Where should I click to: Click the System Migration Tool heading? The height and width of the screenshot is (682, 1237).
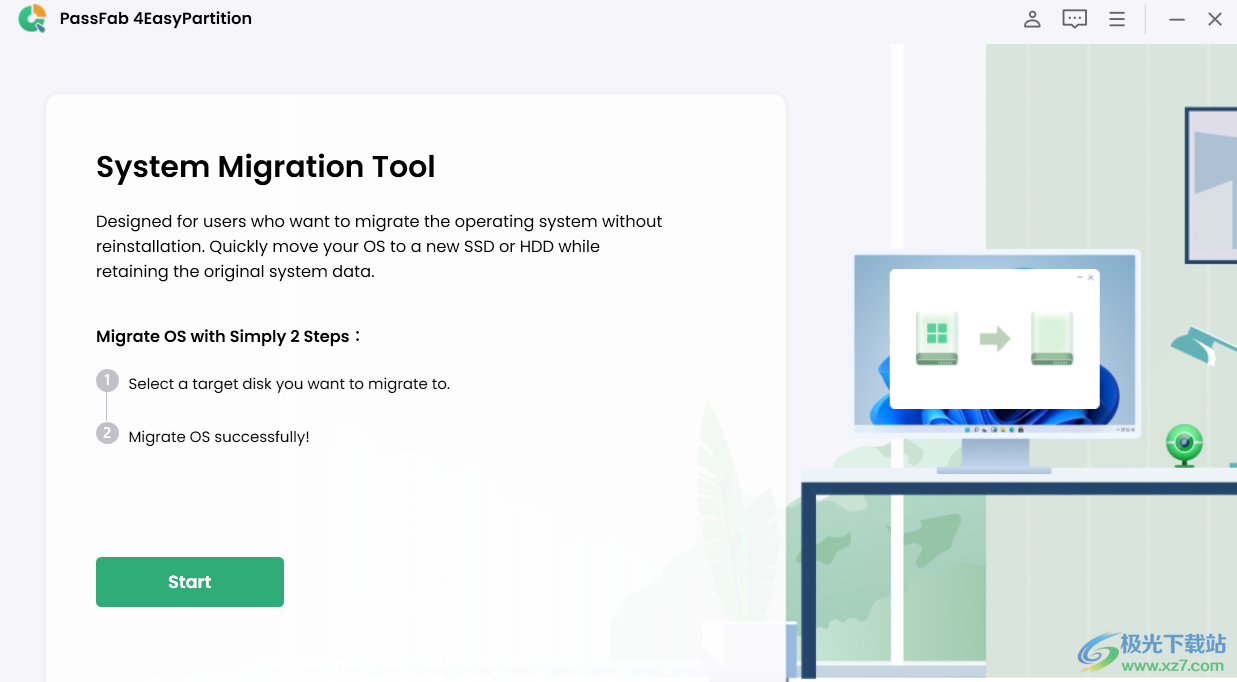tap(266, 166)
